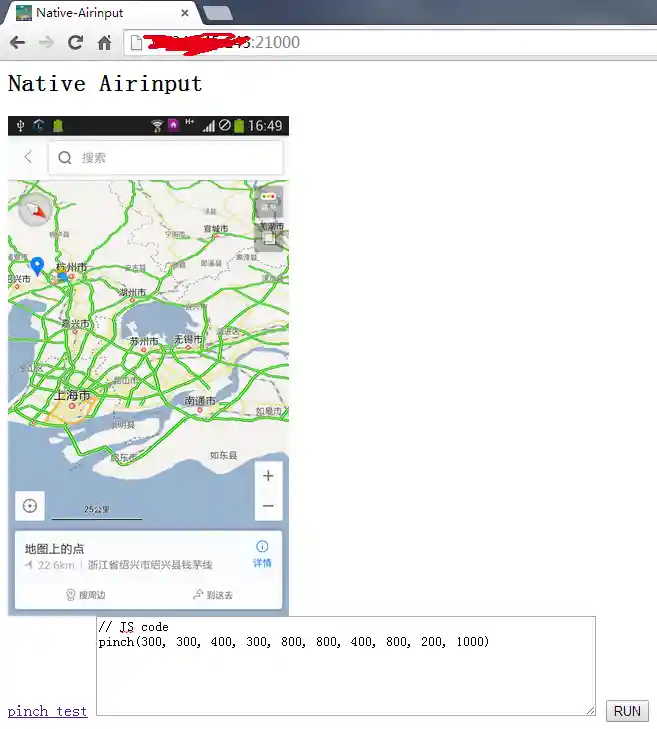
Task: Tap the blue location pin marker
Action: (x=37, y=266)
